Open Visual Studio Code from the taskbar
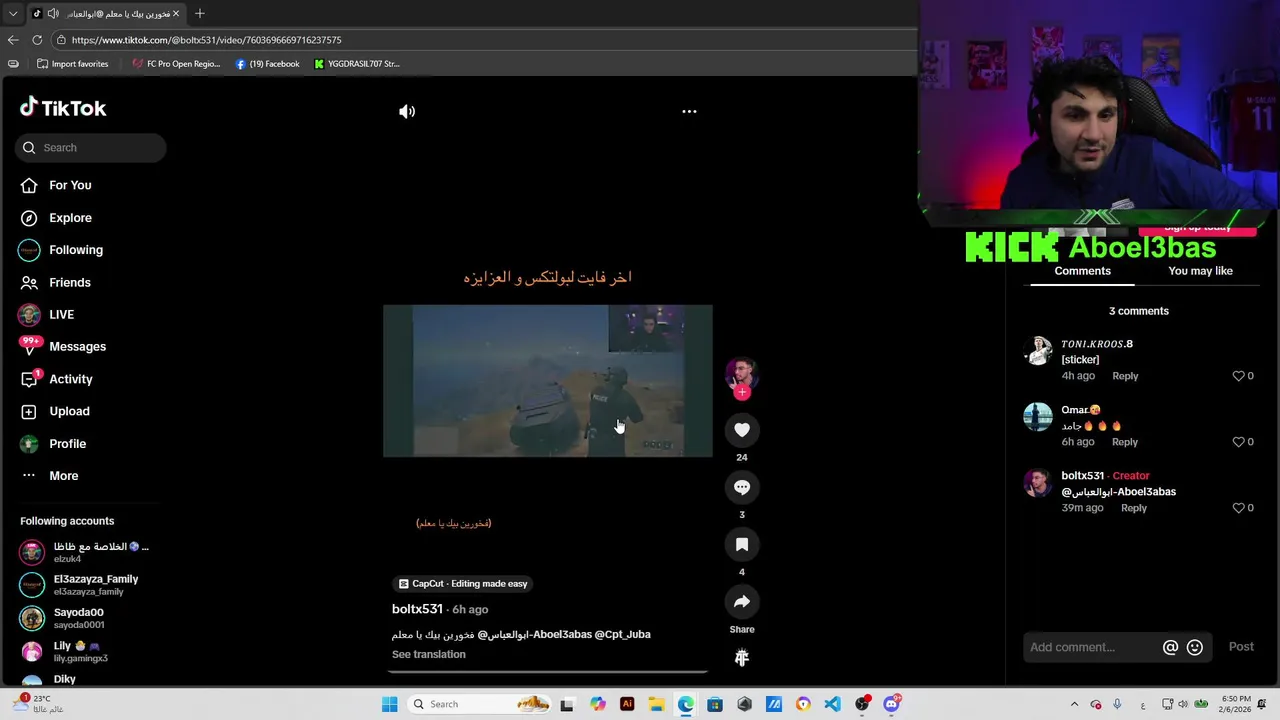This screenshot has height=720, width=1280. 832,704
